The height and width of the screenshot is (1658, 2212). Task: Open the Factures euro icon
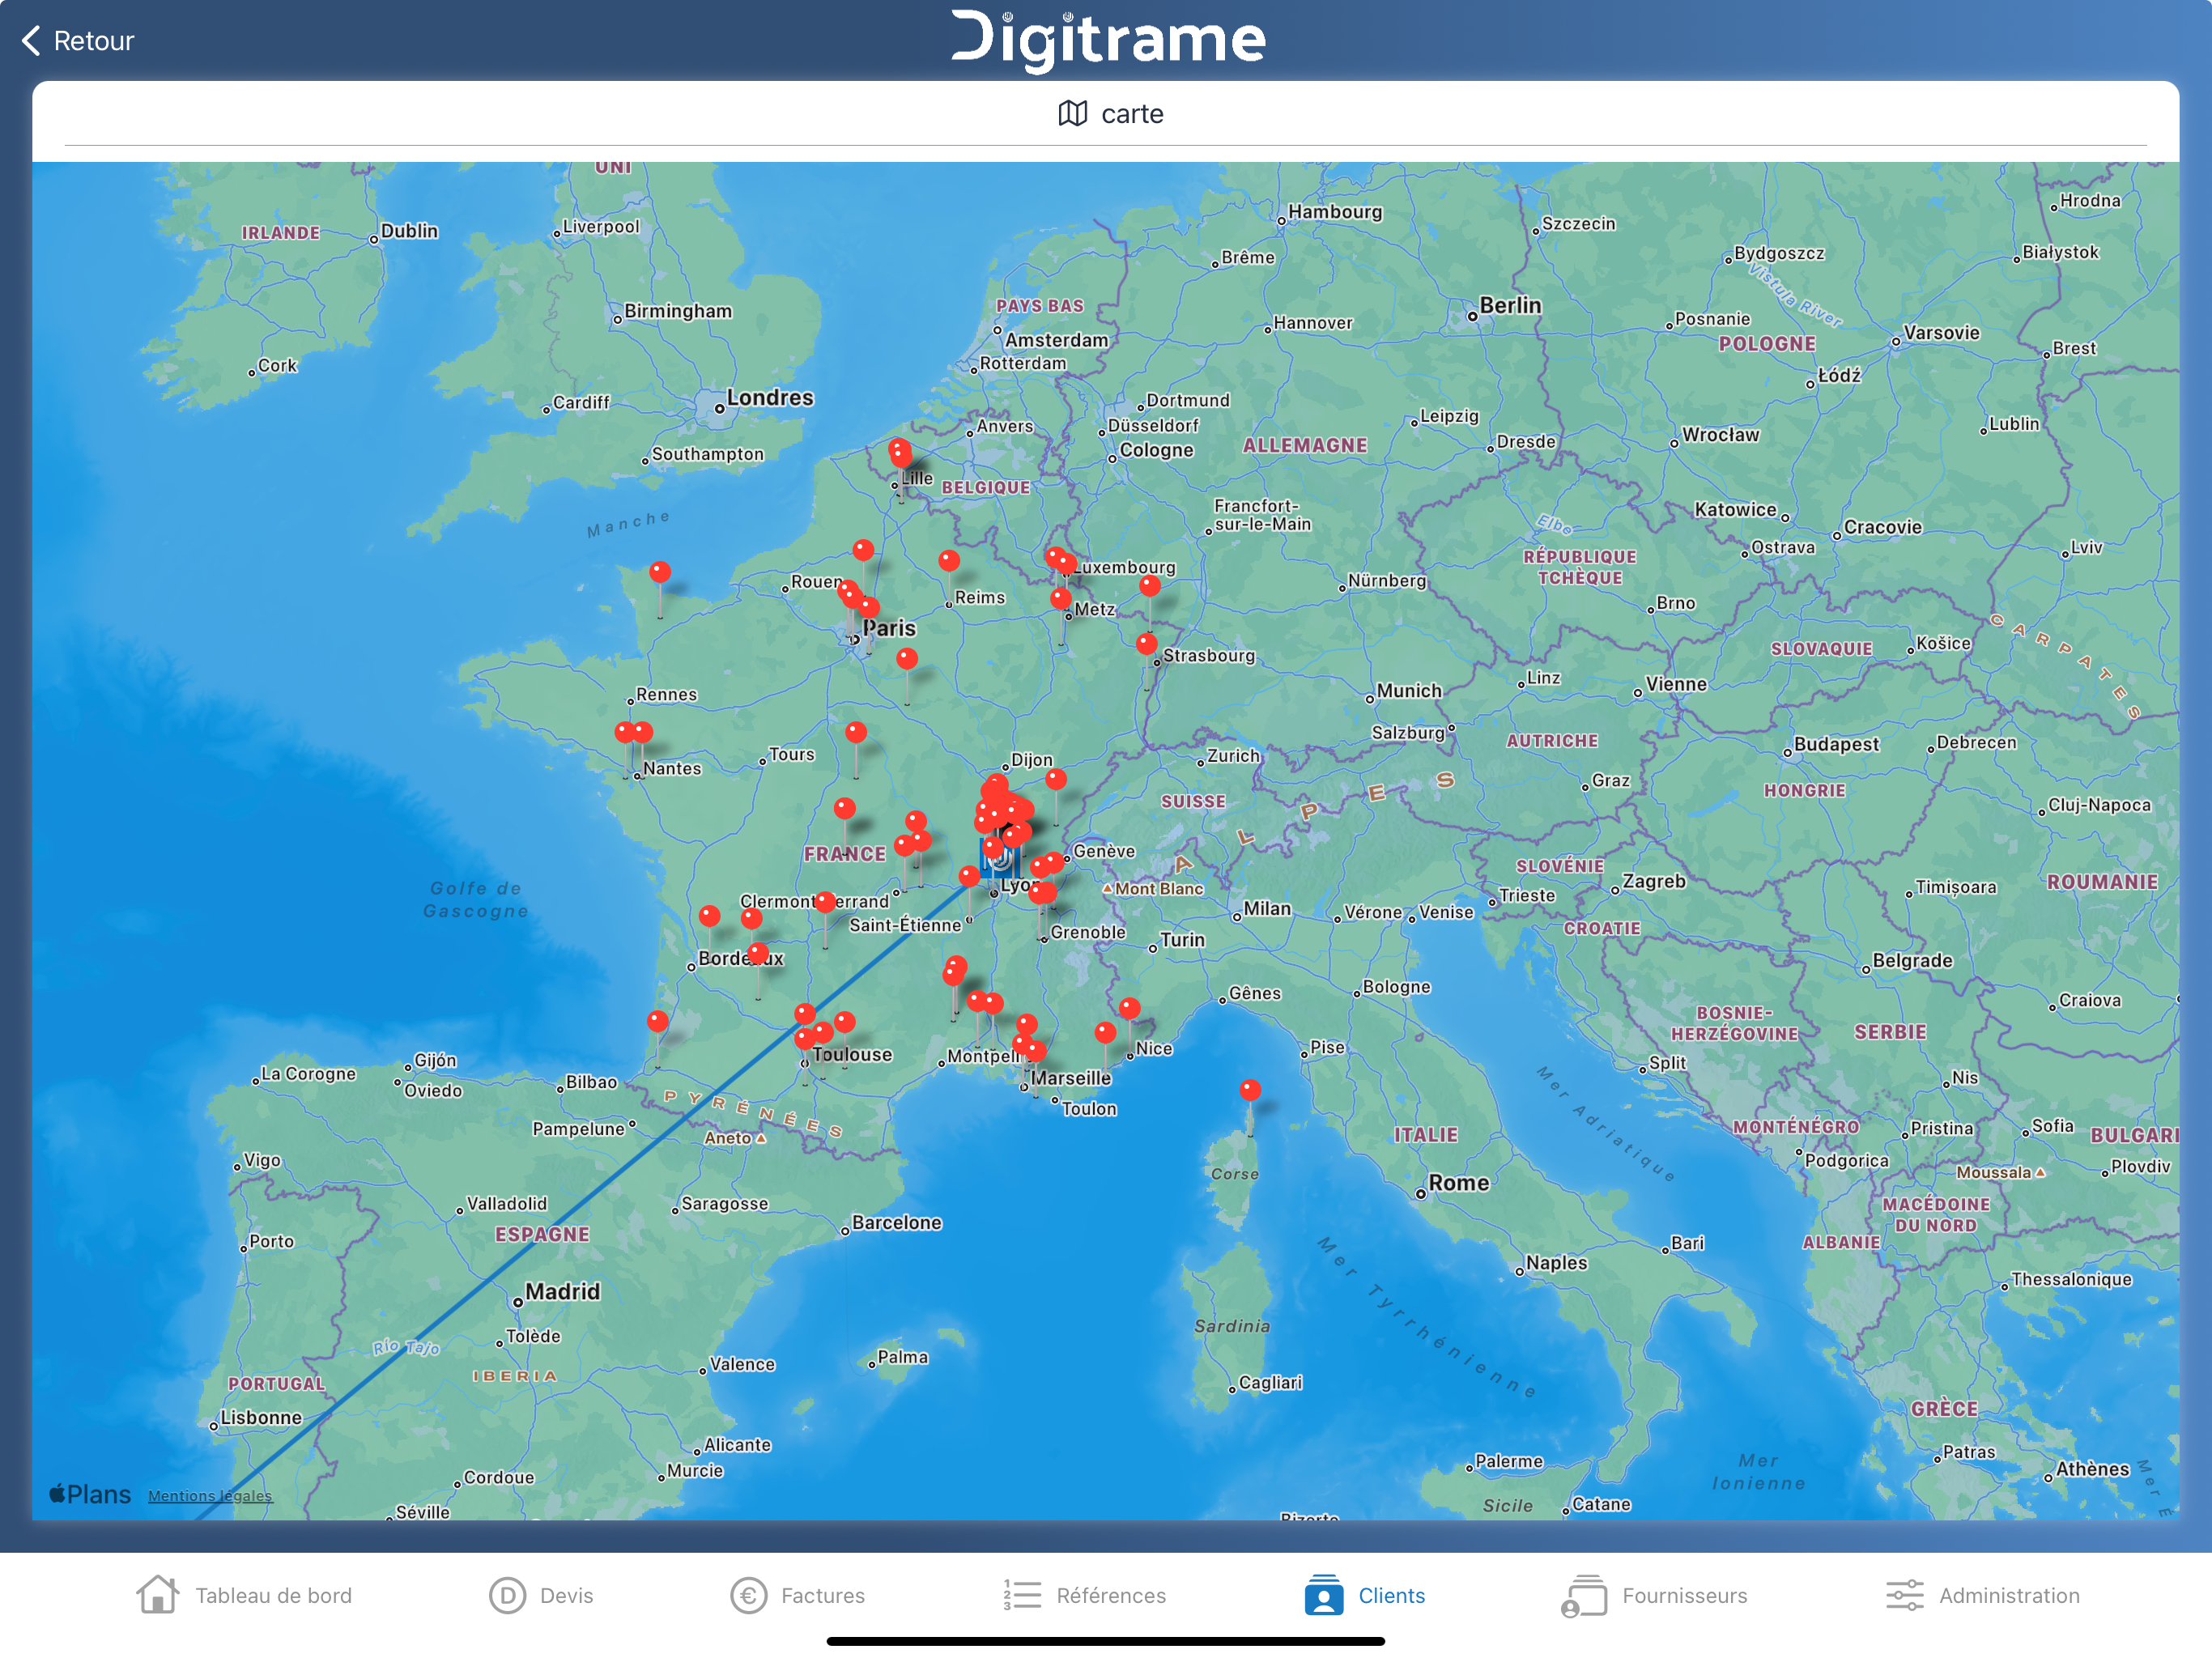pos(748,1596)
